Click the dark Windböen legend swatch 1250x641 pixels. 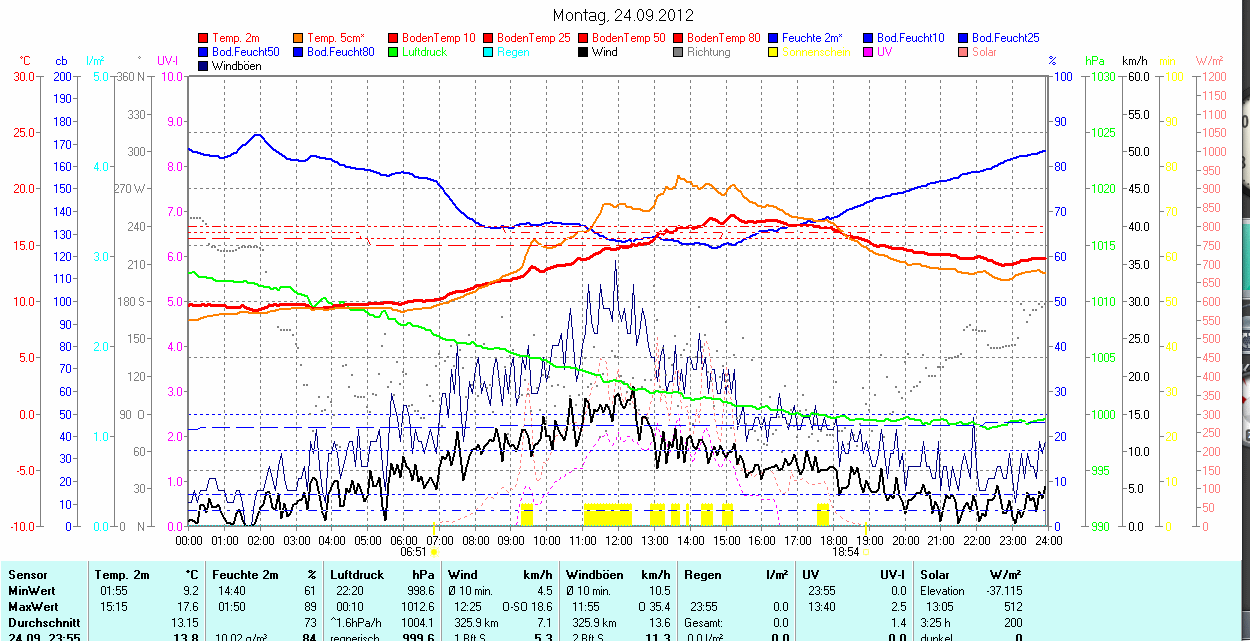(x=204, y=66)
